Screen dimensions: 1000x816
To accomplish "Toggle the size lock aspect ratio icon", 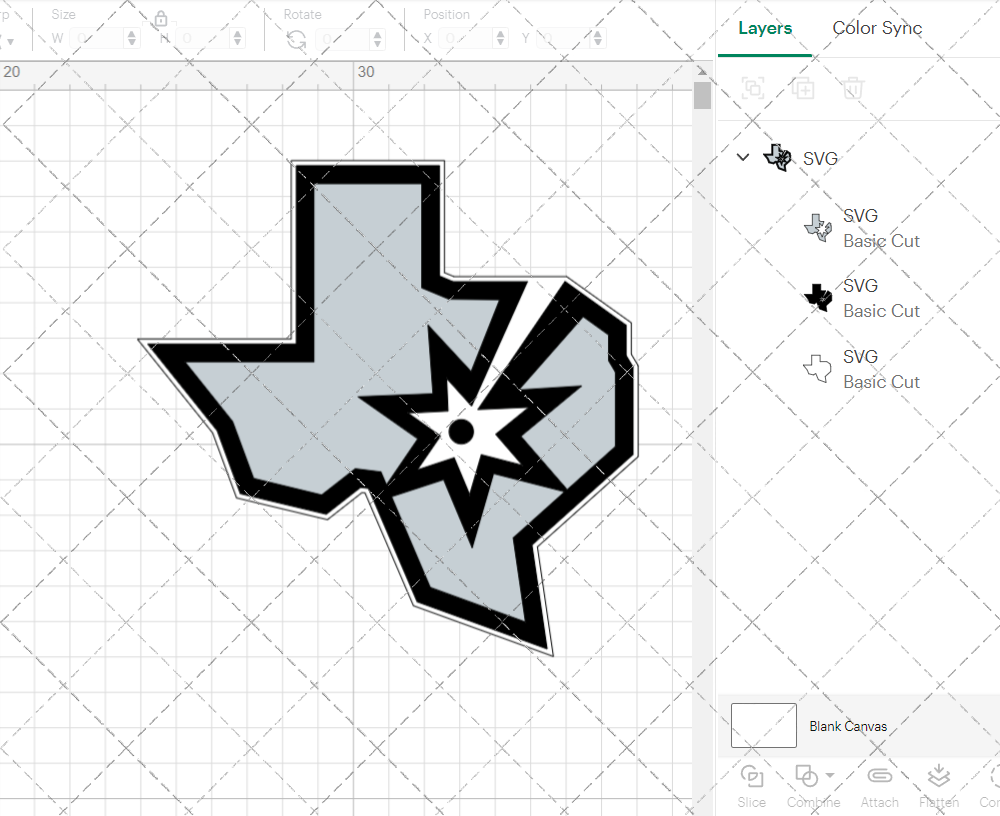I will click(161, 19).
